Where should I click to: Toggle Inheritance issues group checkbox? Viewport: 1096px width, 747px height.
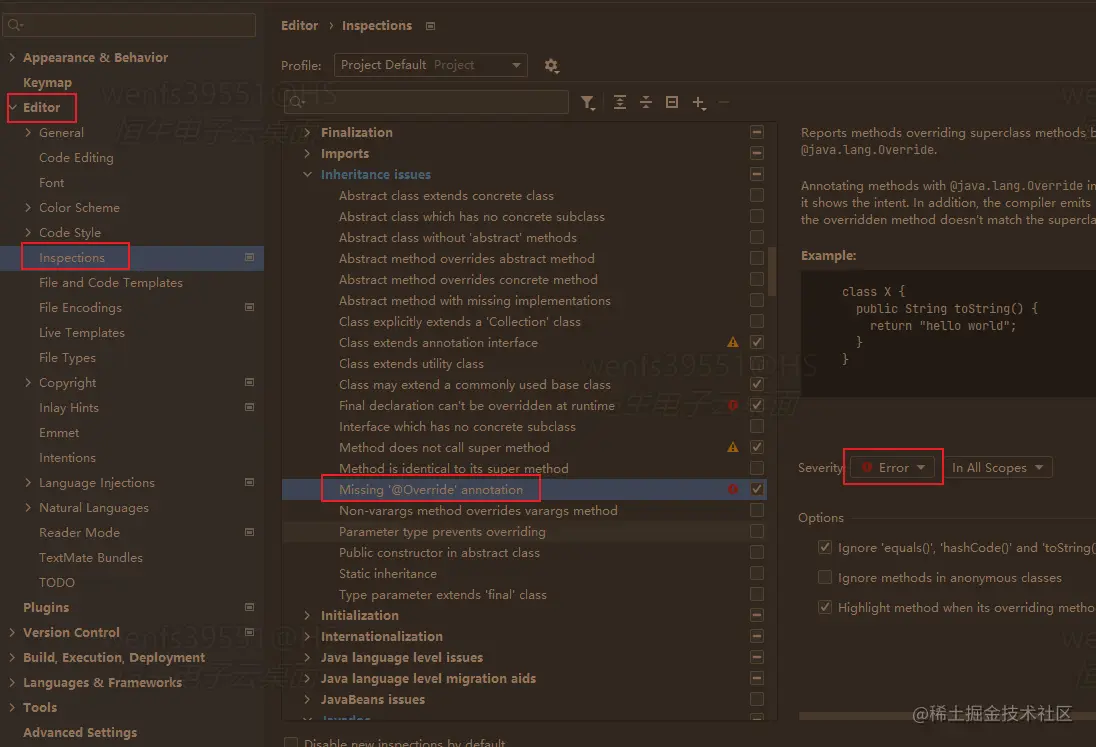(757, 174)
